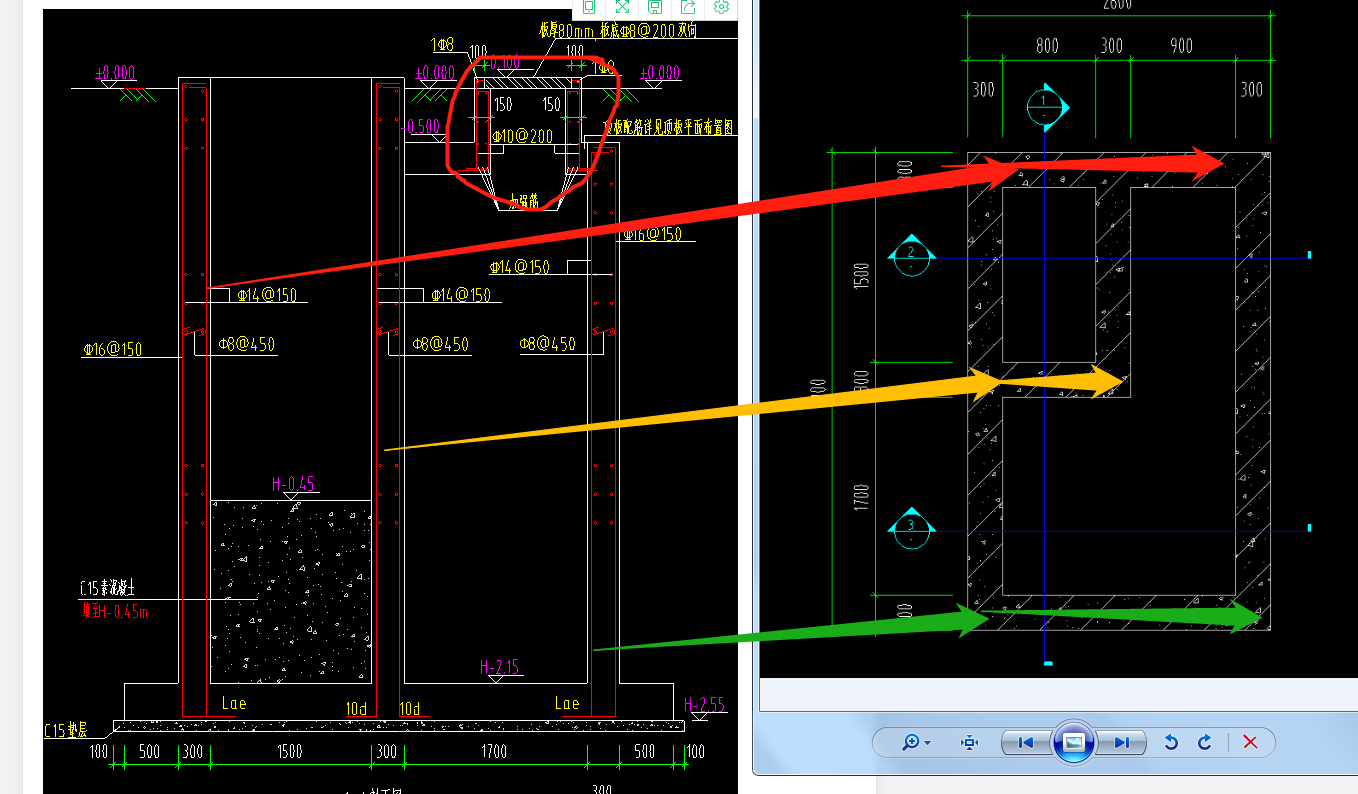1358x794 pixels.
Task: Go to next image in photo viewer
Action: 1121,742
